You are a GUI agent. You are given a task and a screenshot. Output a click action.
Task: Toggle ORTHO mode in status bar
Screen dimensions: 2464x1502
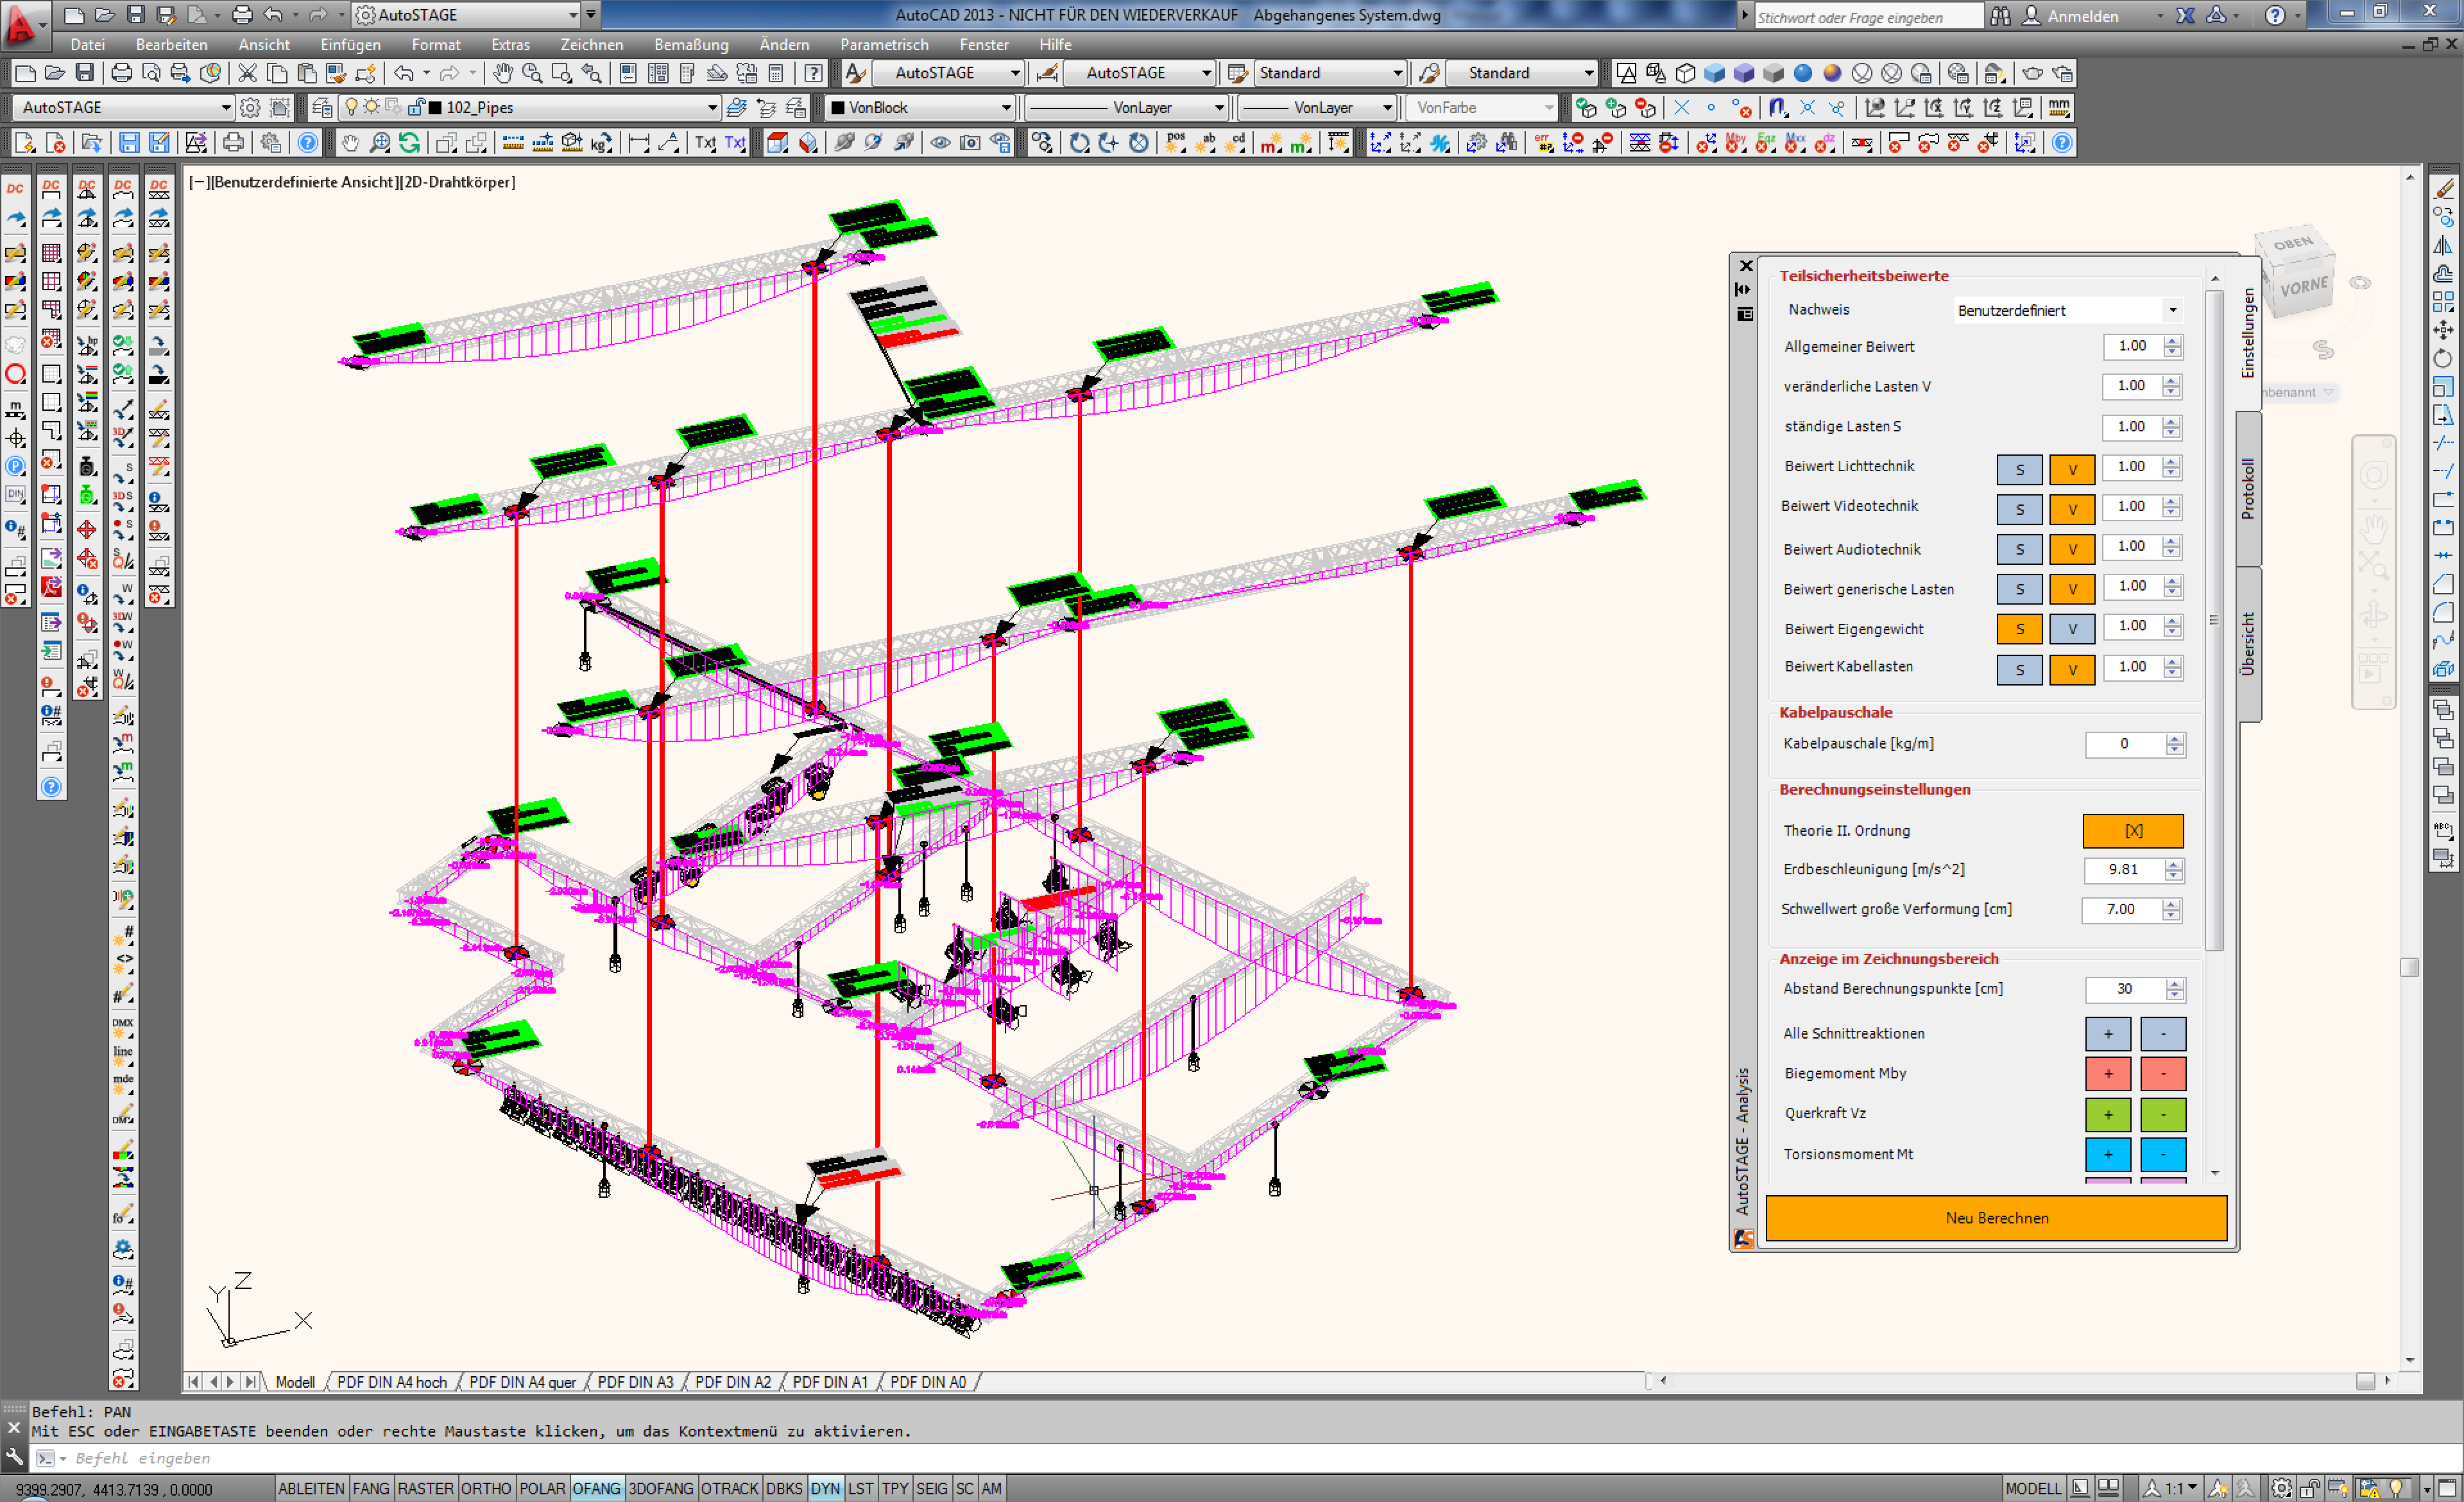(486, 1488)
